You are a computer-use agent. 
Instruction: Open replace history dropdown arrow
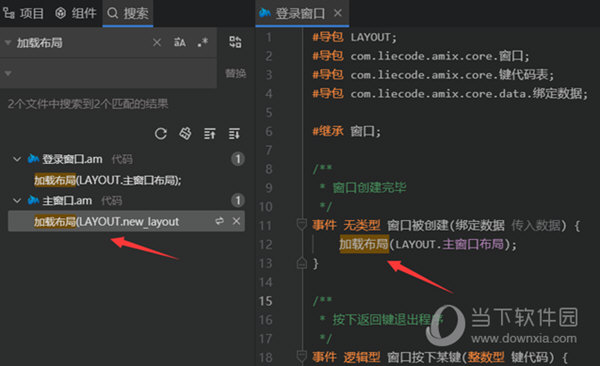(x=8, y=73)
